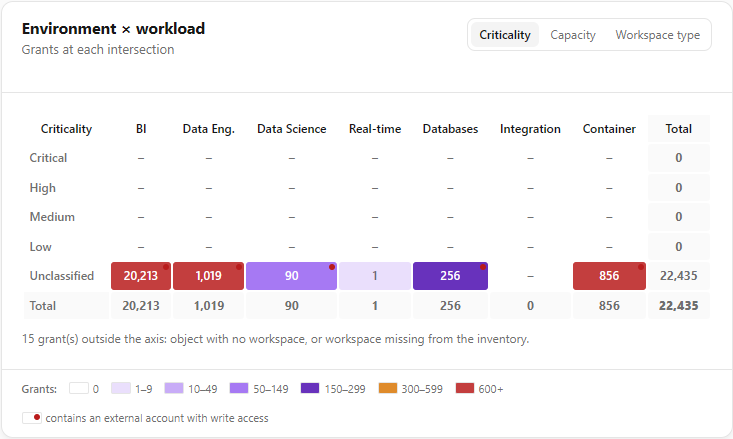Click the Total row Integration value 0

[x=530, y=306]
